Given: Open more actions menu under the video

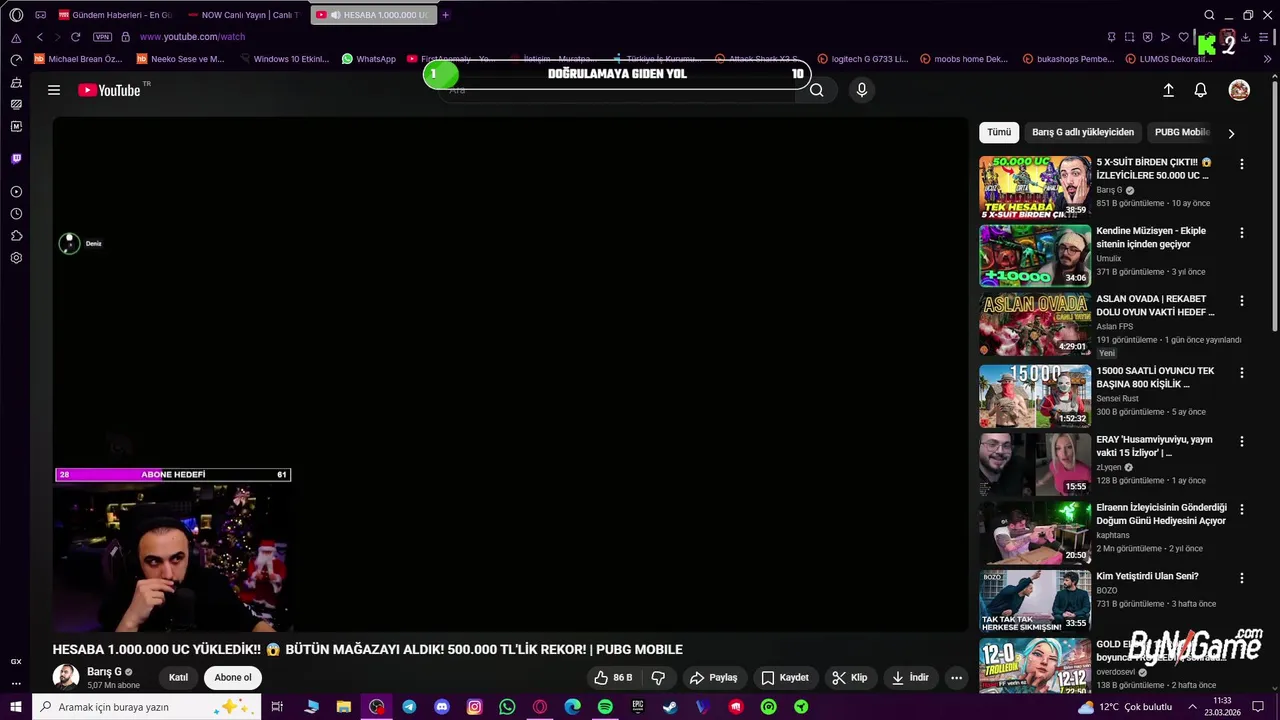Looking at the screenshot, I should click(x=956, y=677).
